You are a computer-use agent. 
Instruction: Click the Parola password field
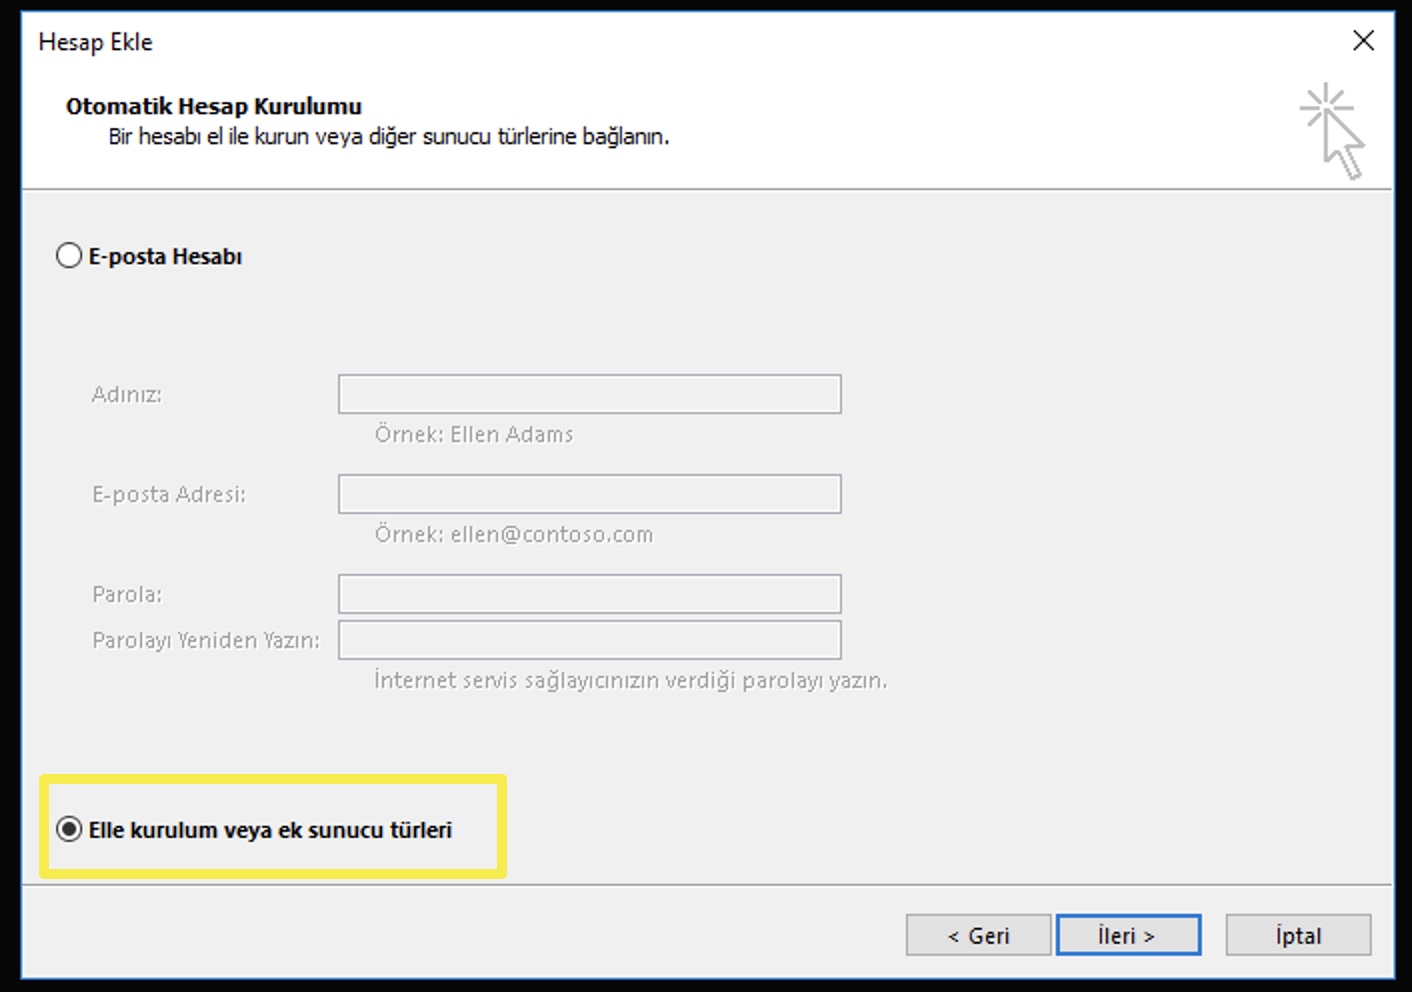[589, 594]
